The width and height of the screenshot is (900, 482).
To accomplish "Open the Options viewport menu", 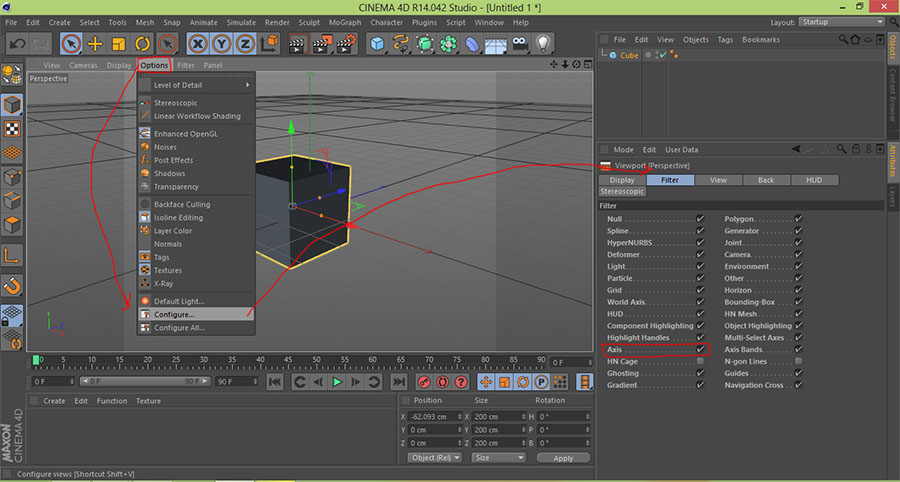I will coord(154,65).
